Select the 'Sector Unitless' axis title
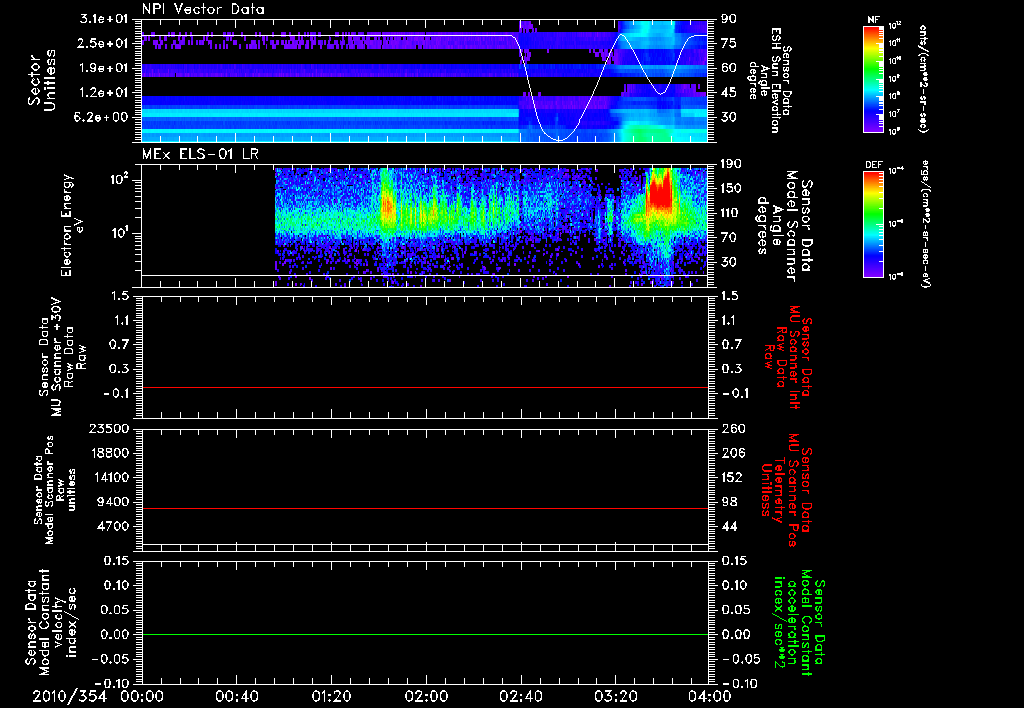 pos(42,80)
